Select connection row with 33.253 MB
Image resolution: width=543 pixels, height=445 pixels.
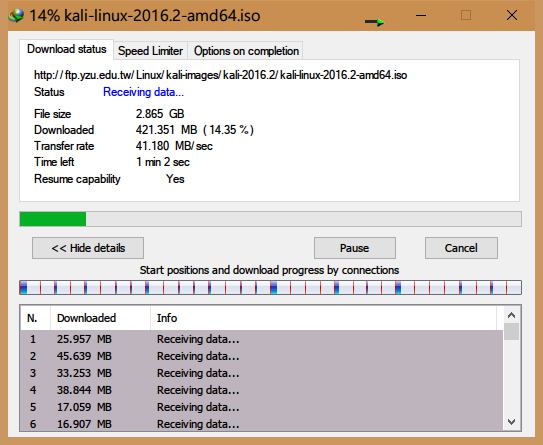tap(261, 373)
